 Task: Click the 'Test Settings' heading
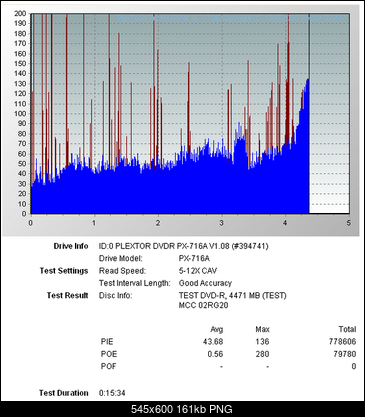point(64,271)
